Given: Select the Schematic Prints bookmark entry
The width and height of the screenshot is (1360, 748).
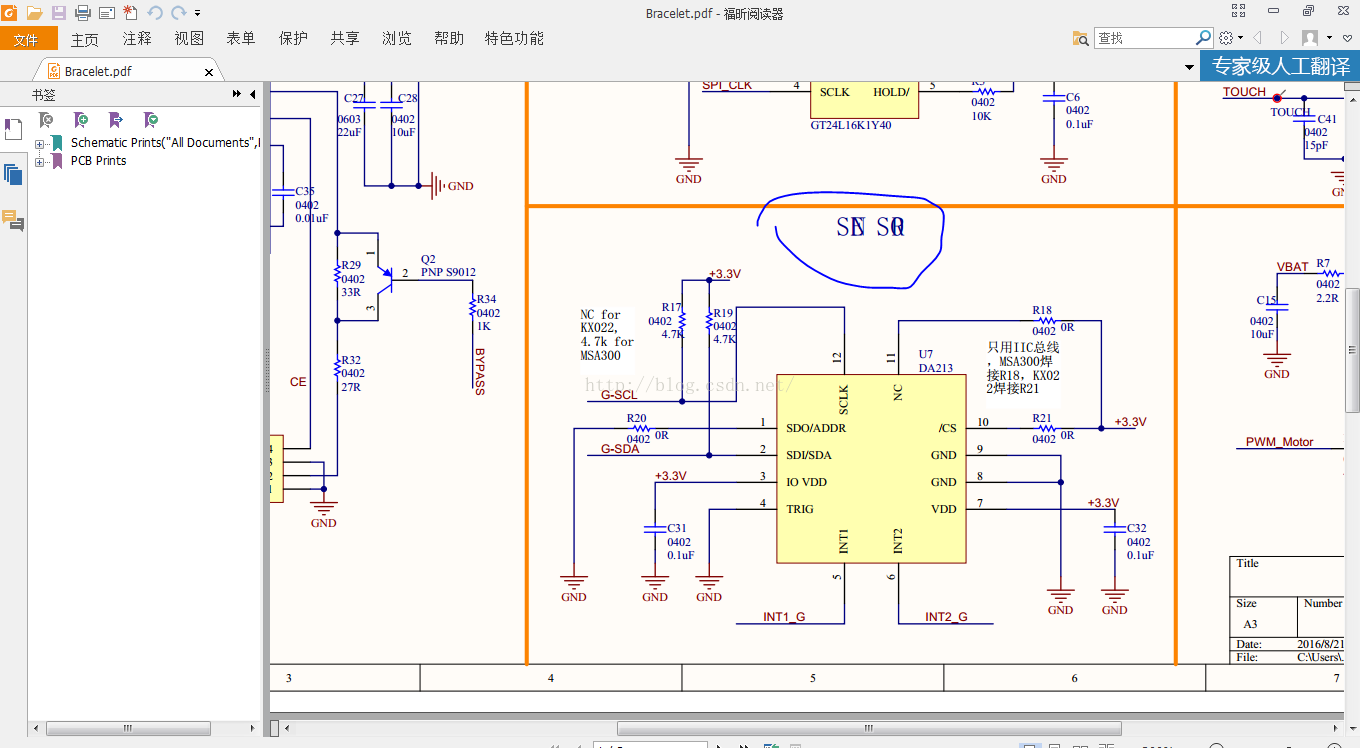Looking at the screenshot, I should [x=165, y=143].
